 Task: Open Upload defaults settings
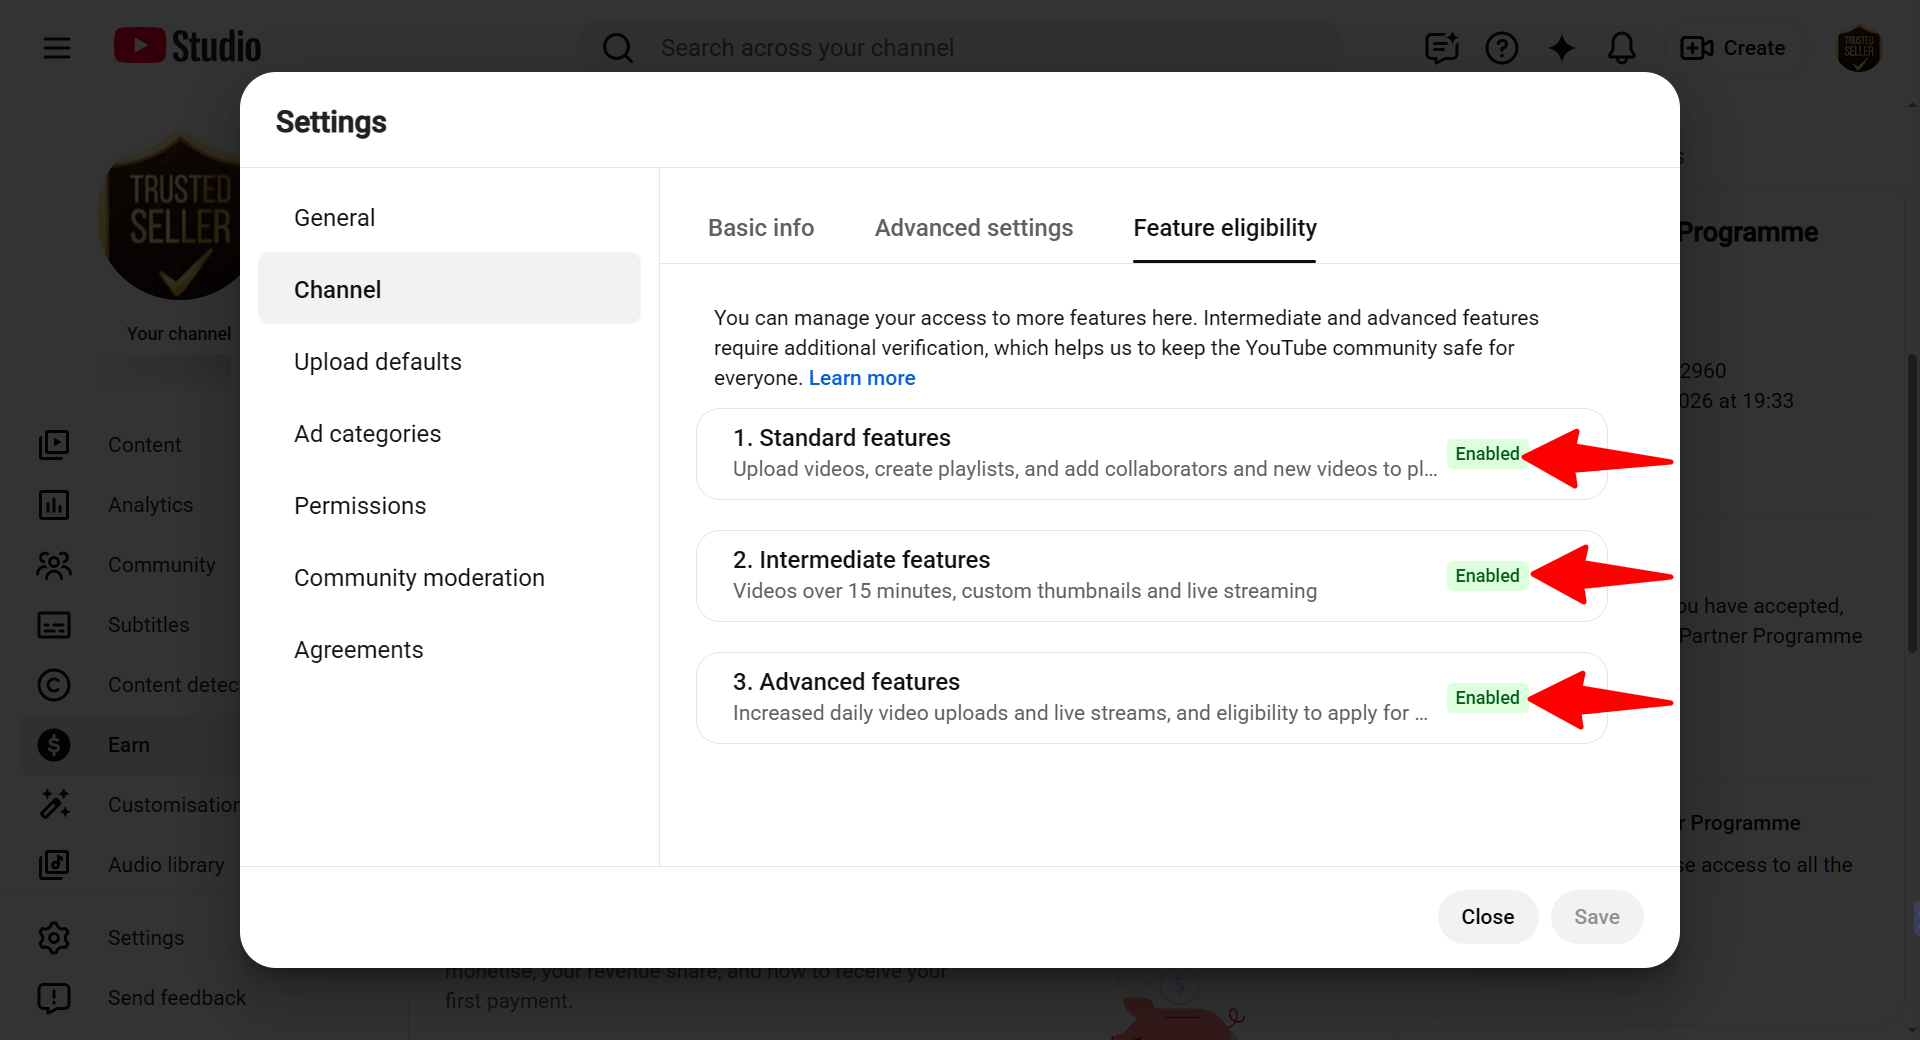tap(449, 362)
